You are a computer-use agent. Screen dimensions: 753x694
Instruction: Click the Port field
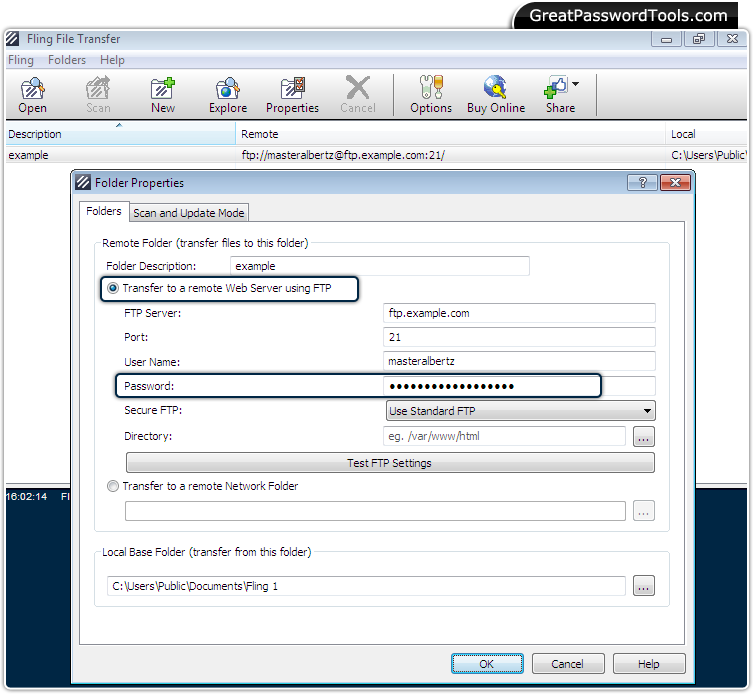point(519,337)
